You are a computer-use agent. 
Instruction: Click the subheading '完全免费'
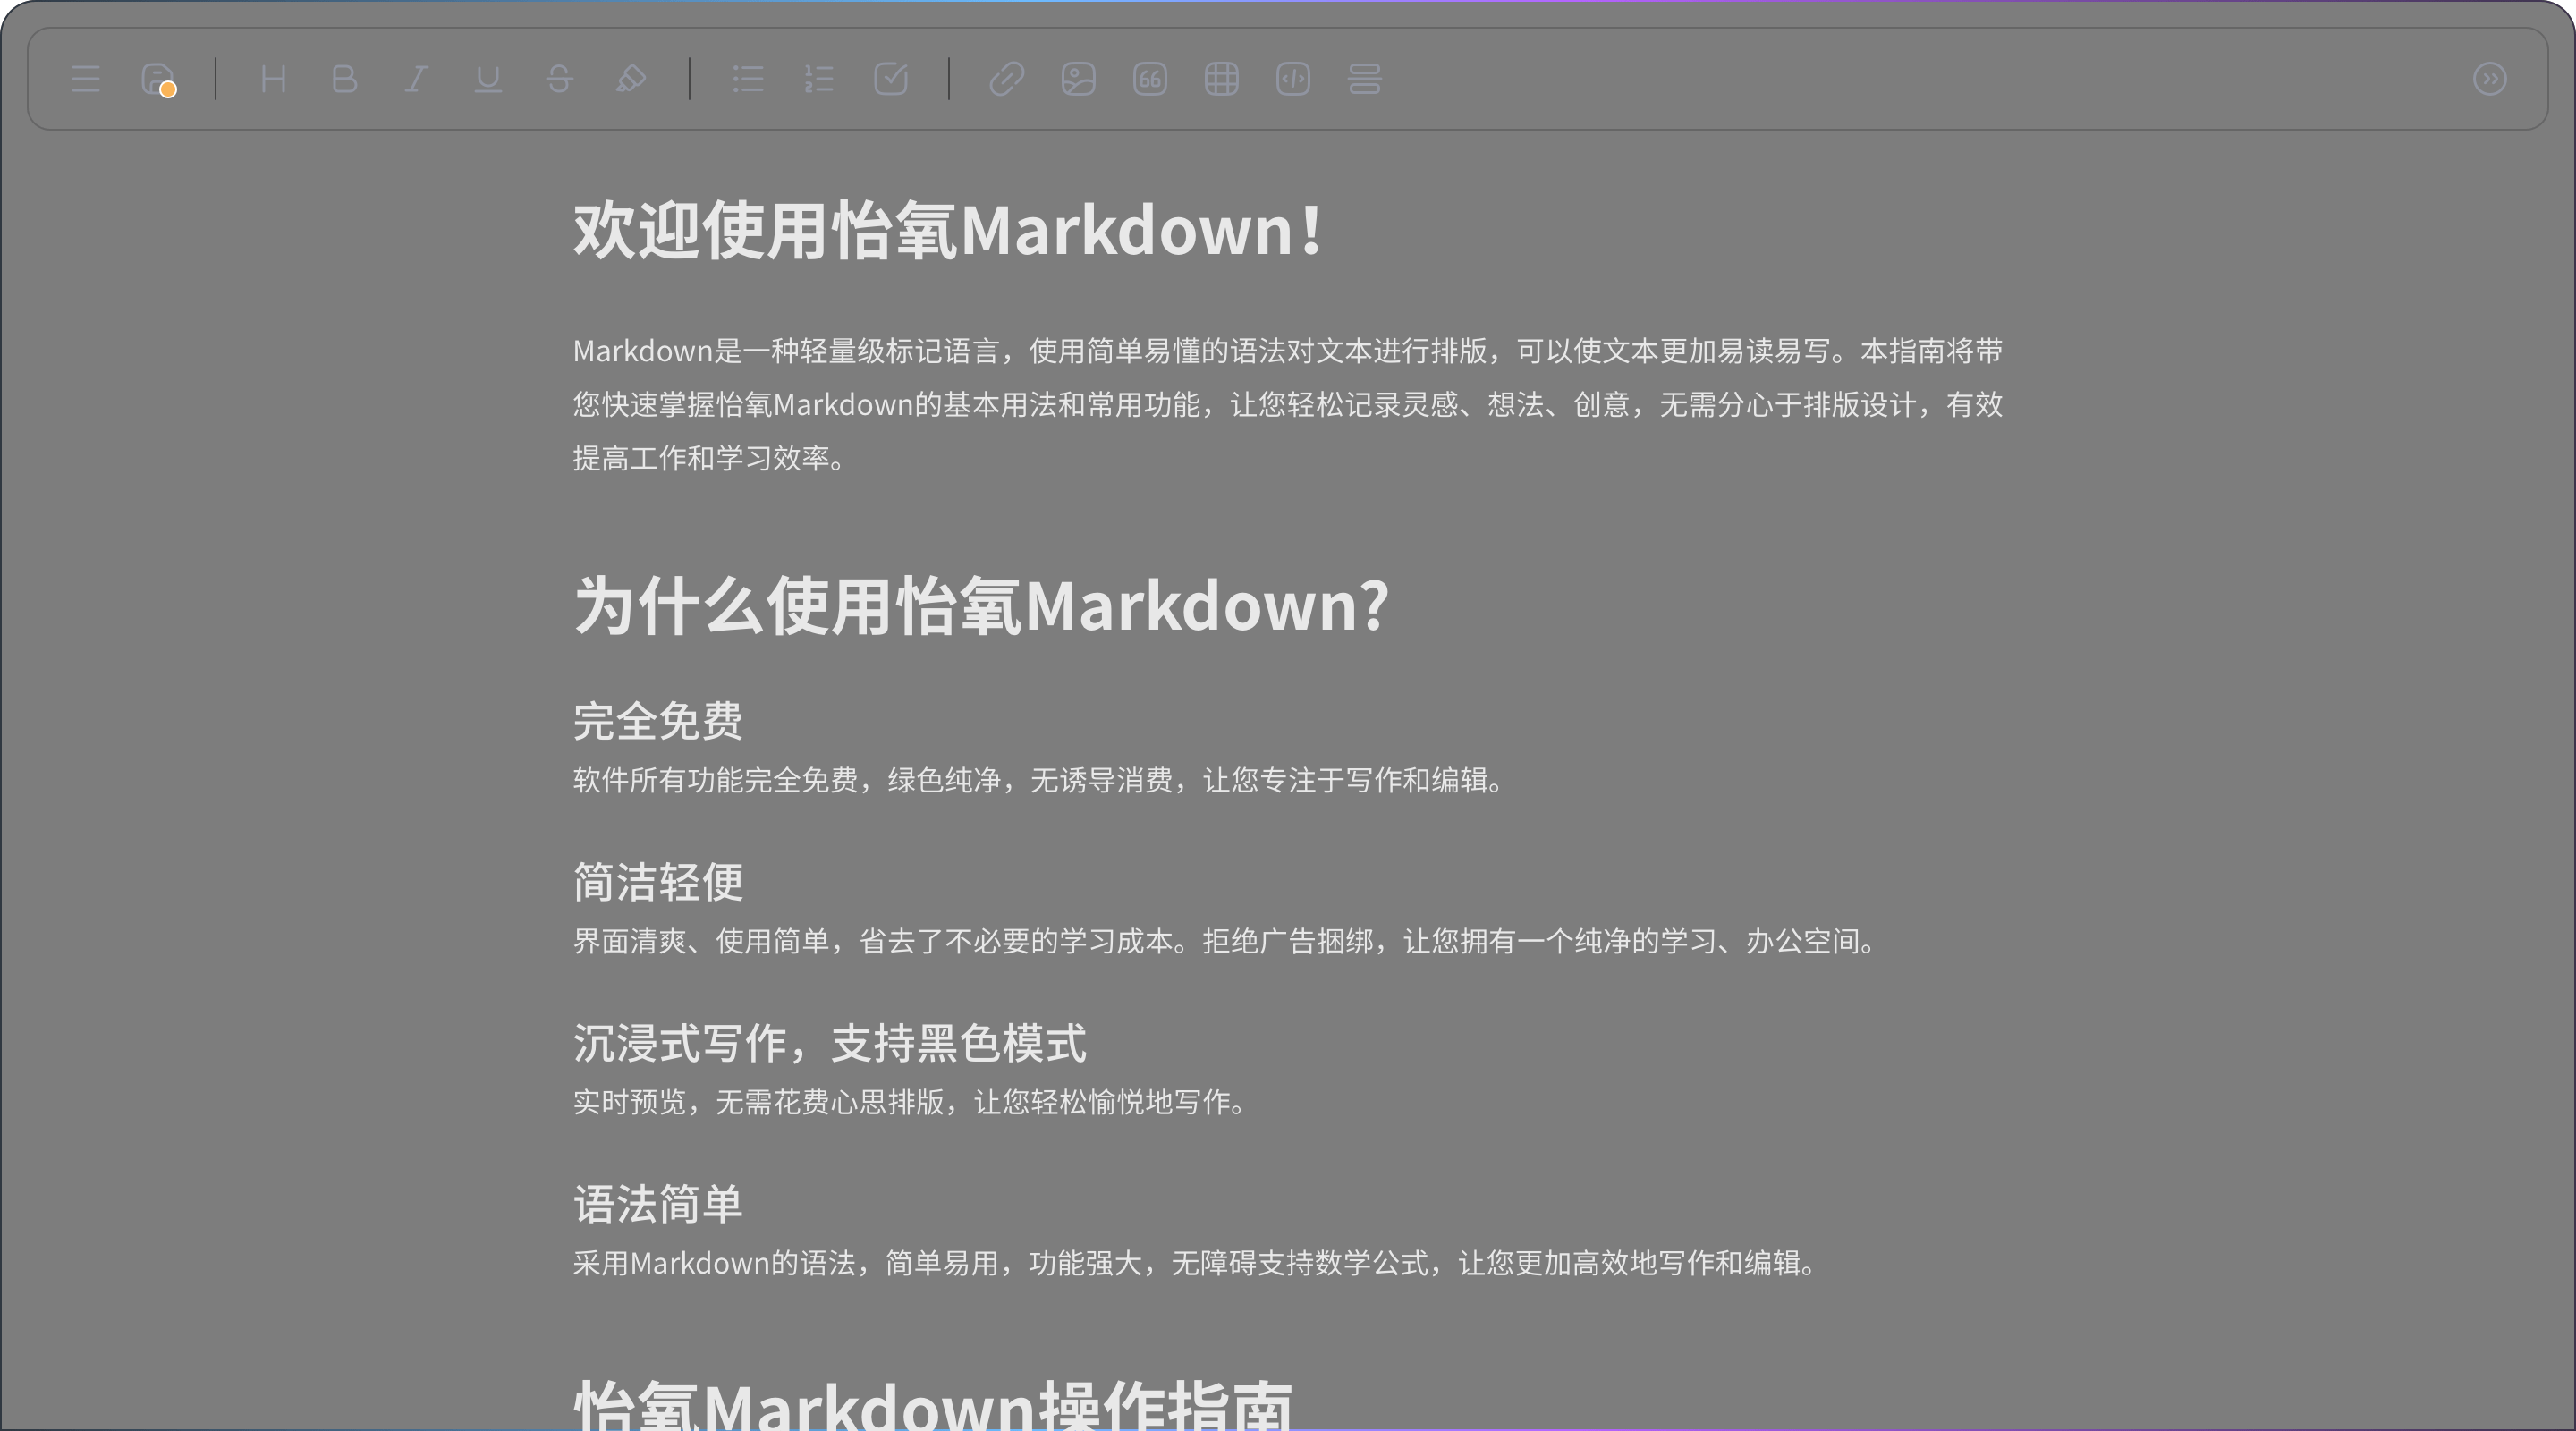(x=658, y=721)
